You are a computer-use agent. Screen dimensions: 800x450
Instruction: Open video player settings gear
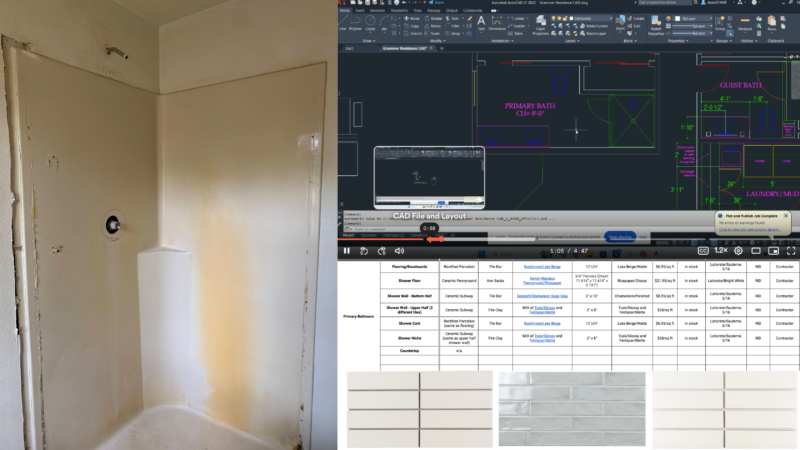click(x=738, y=251)
